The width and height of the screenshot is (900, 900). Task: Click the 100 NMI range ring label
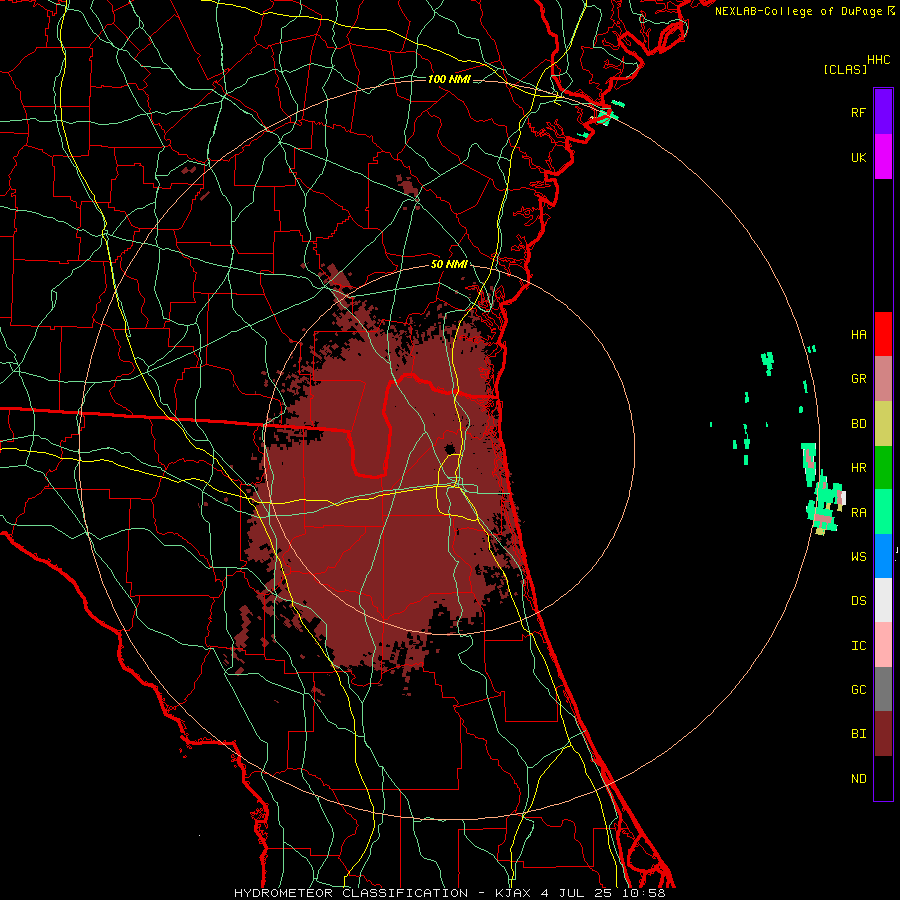(x=449, y=79)
